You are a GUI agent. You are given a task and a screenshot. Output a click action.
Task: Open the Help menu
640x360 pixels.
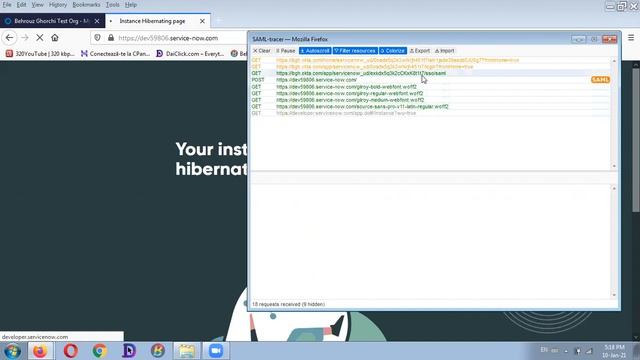[131, 5]
